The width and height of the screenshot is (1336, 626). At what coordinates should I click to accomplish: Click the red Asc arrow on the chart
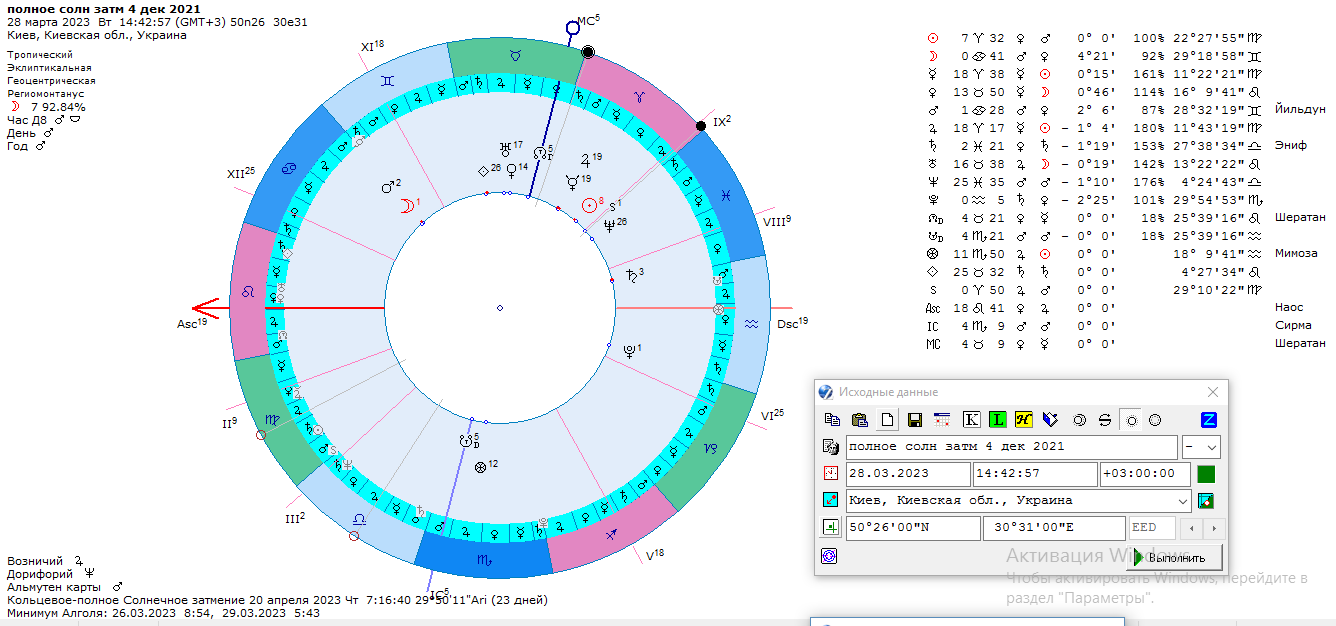click(x=207, y=308)
